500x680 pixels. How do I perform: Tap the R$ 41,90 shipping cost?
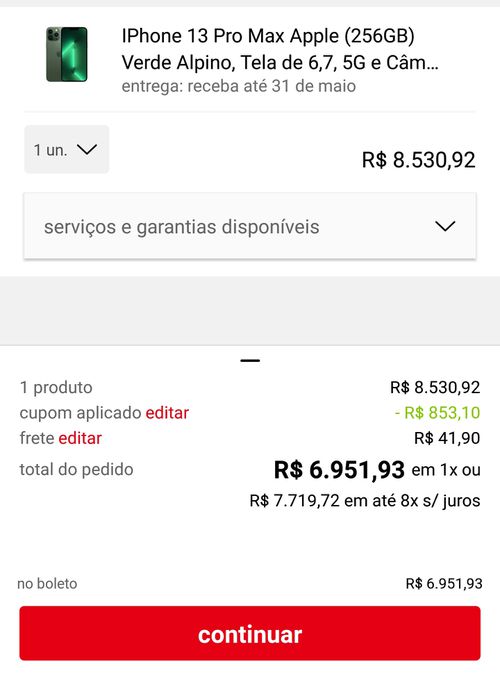[447, 438]
